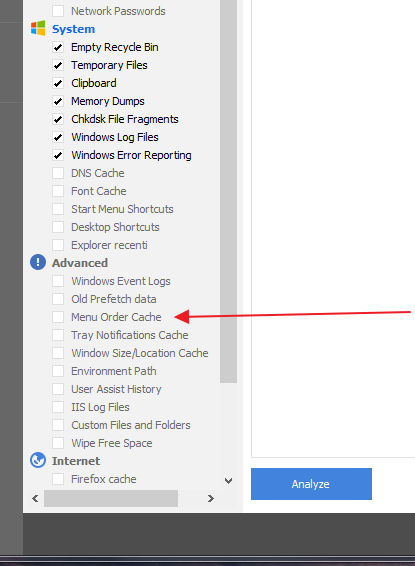
Task: Click the horizontal scrollbar left arrow
Action: [35, 498]
